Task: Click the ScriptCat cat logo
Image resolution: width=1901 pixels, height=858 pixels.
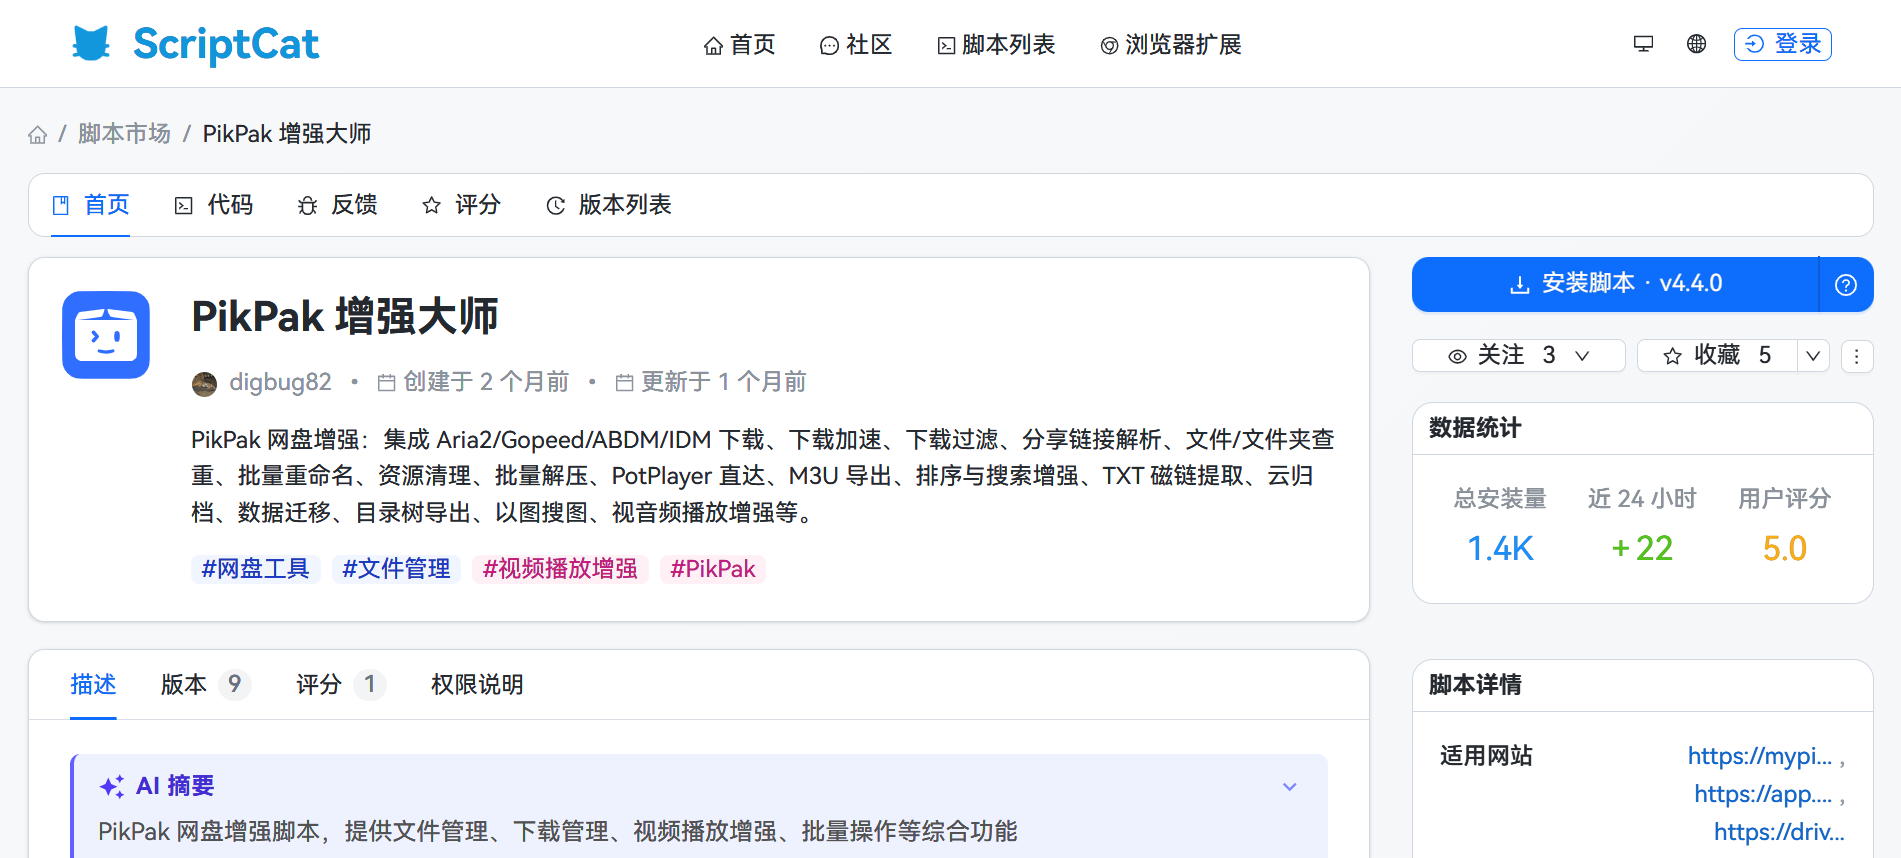Action: coord(91,44)
